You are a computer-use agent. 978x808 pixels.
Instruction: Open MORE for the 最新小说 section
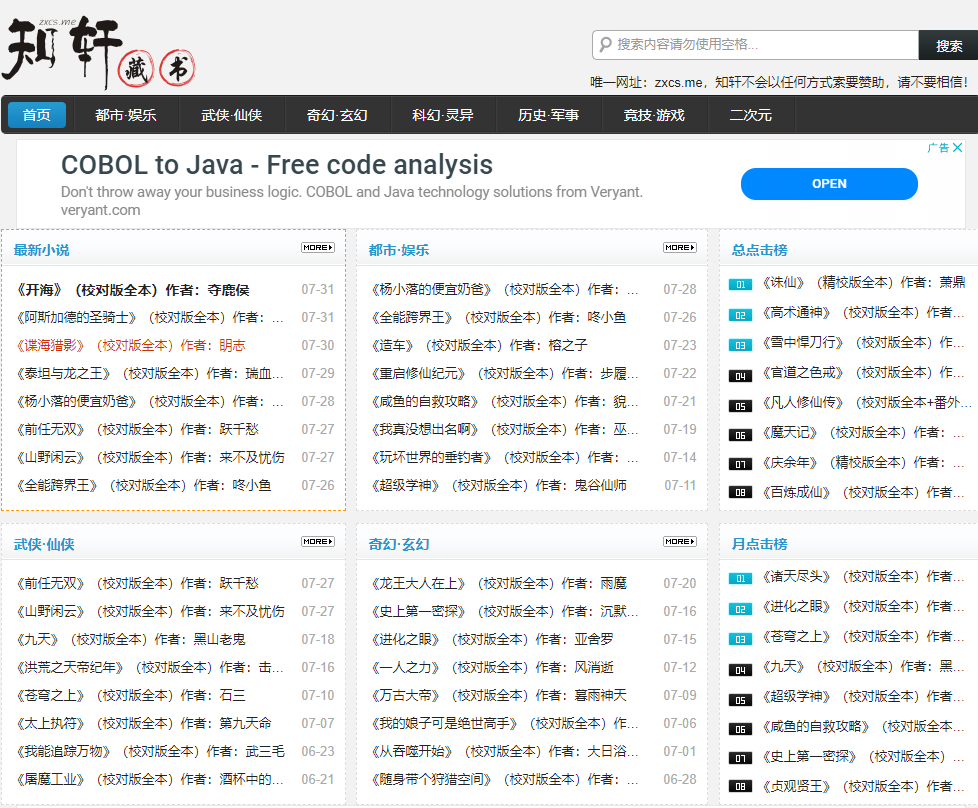317,247
